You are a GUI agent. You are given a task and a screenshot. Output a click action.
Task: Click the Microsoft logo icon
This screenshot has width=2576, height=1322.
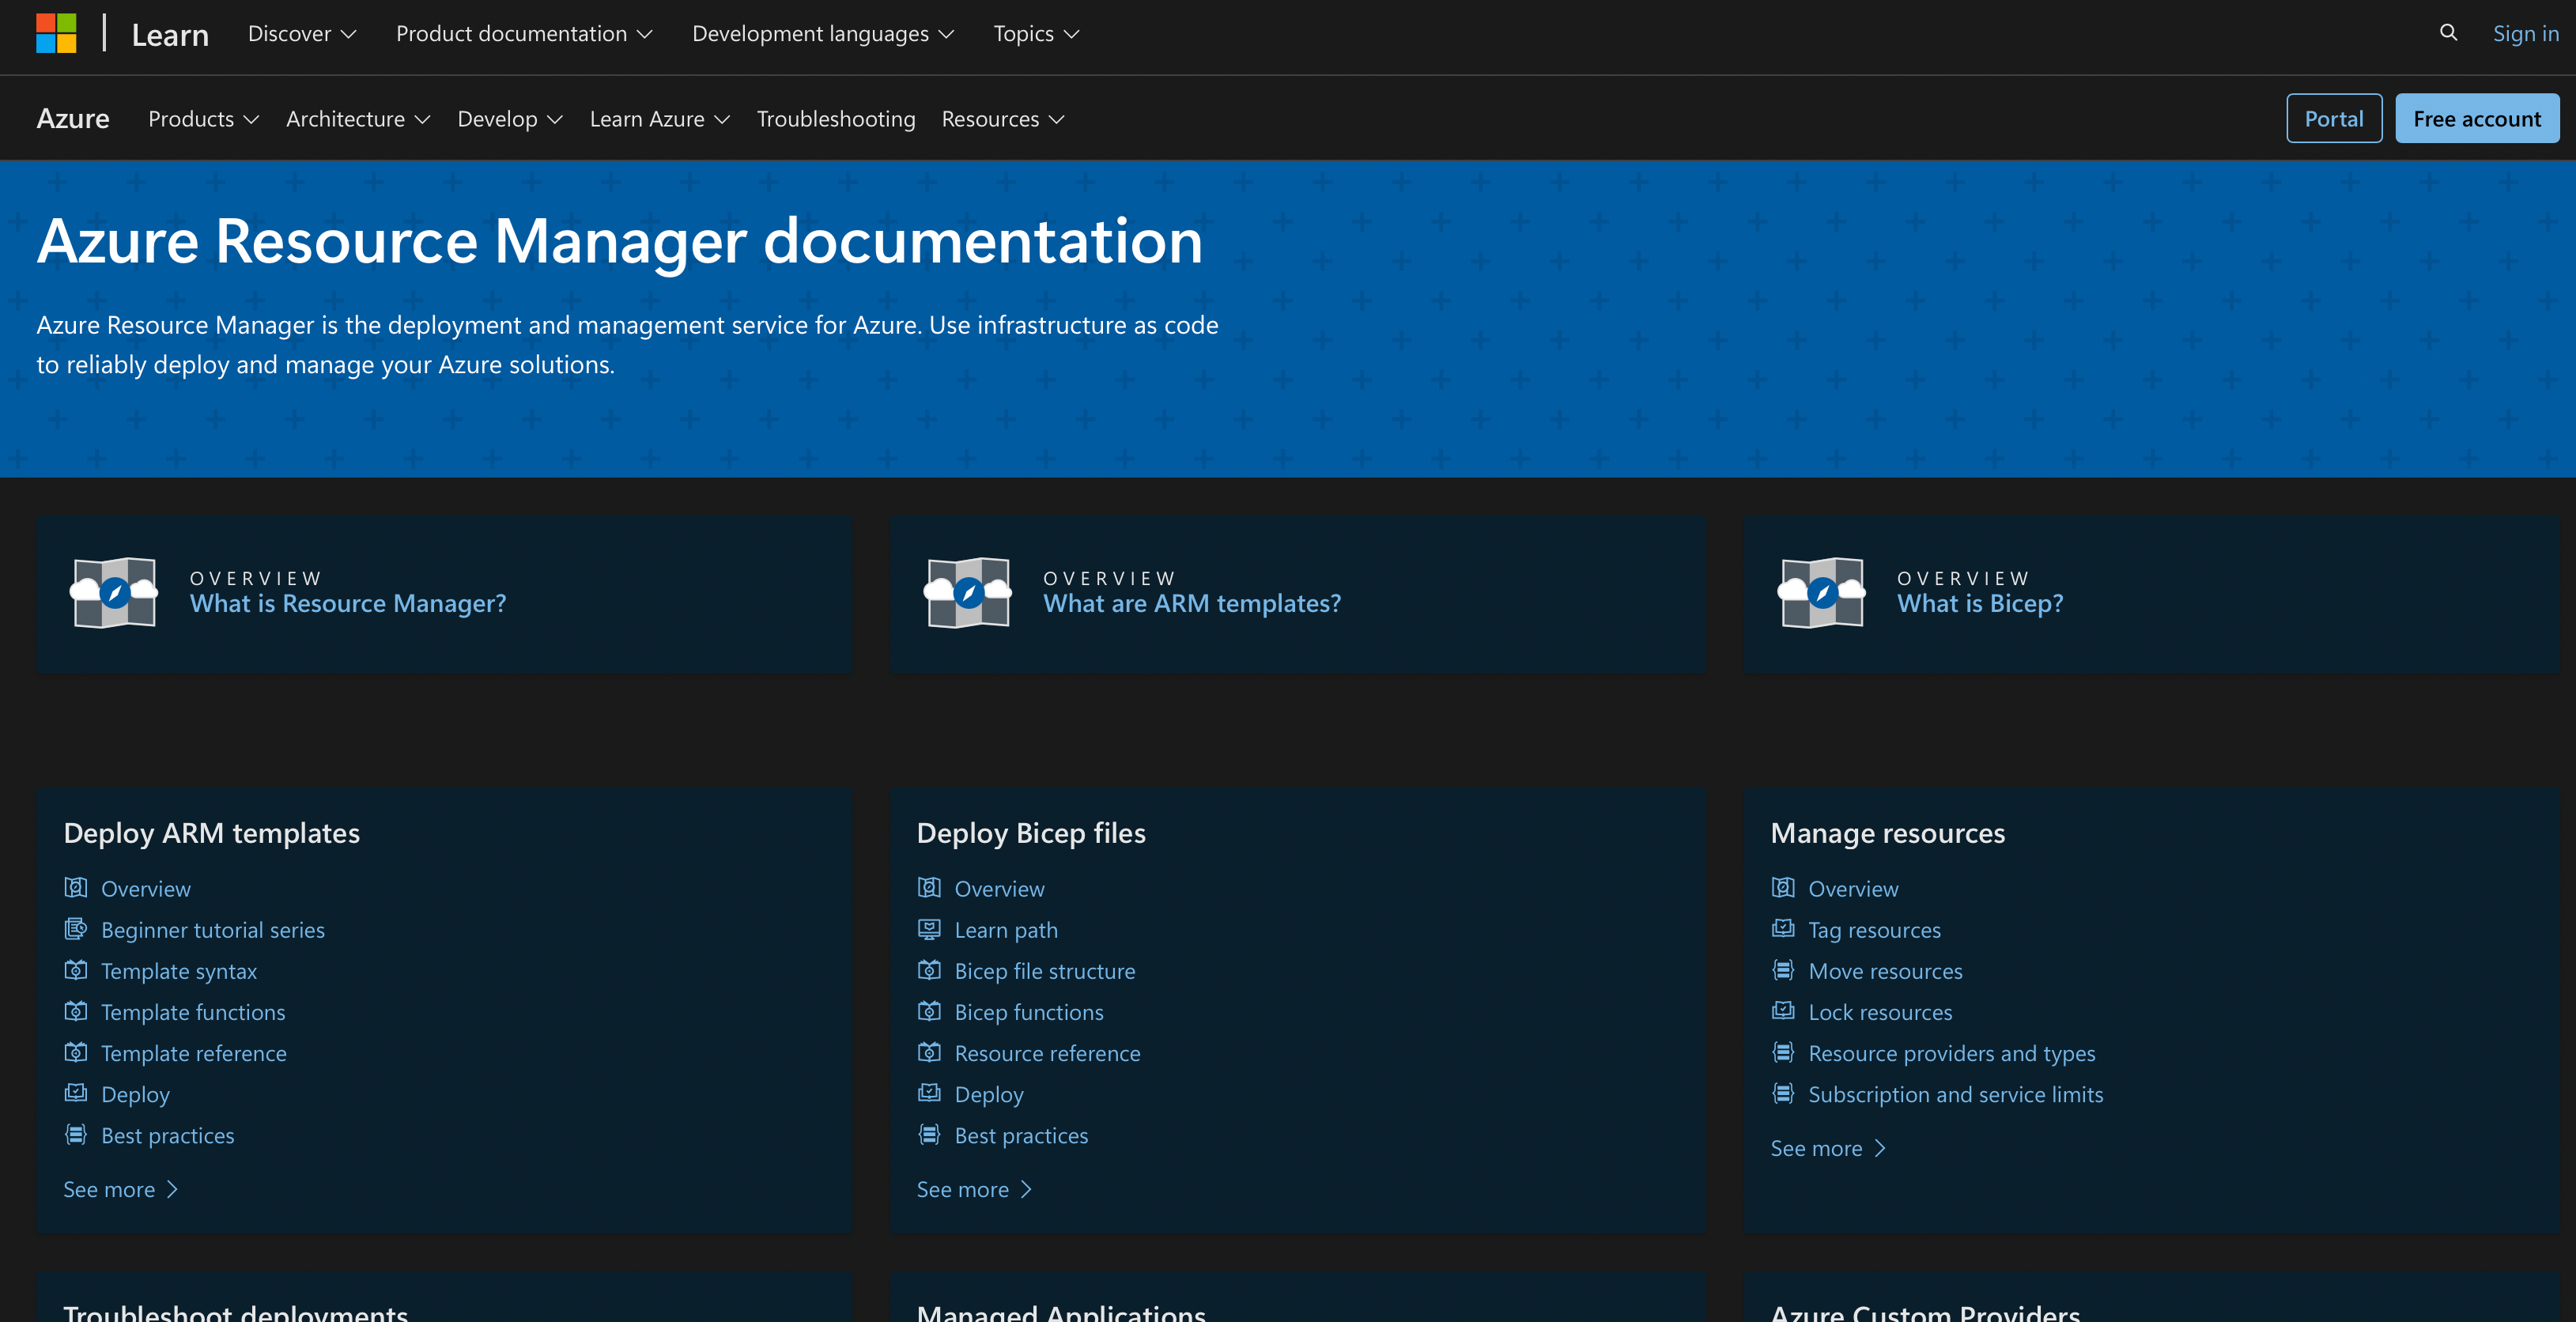[56, 33]
